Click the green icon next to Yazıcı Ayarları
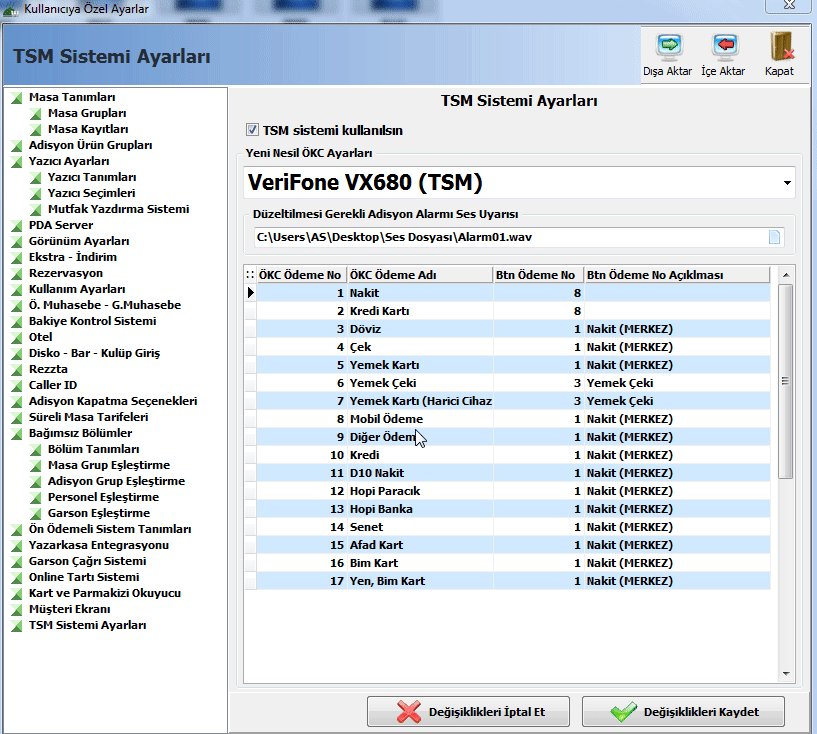The height and width of the screenshot is (734, 817). pyautogui.click(x=17, y=161)
